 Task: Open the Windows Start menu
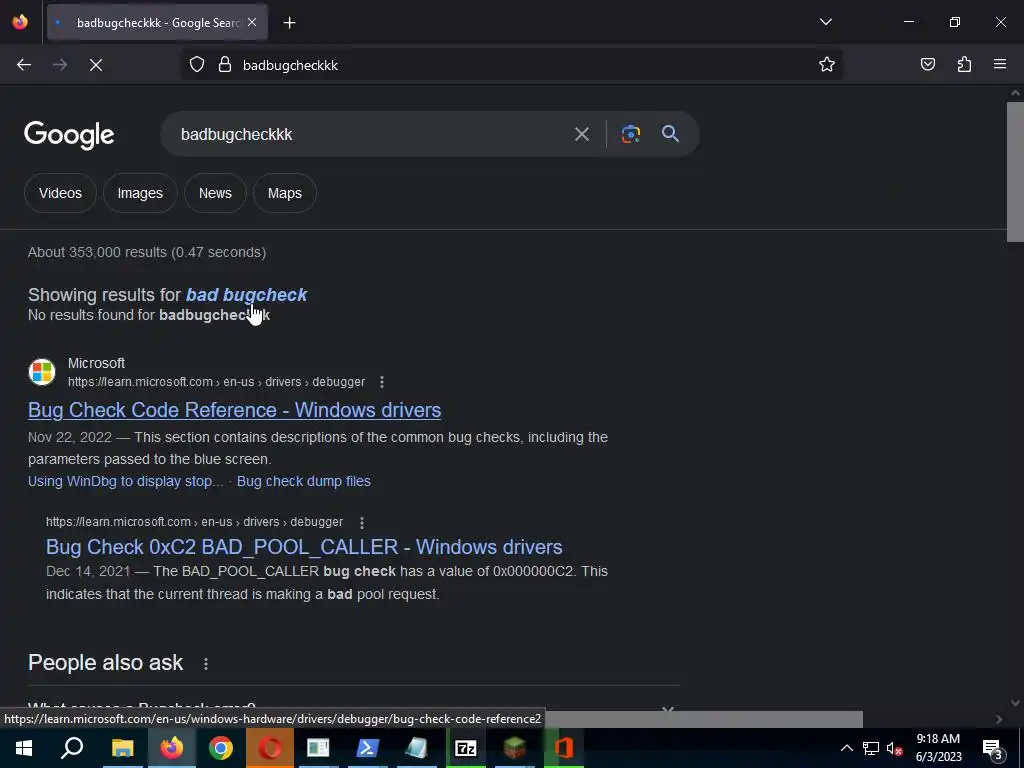point(24,748)
